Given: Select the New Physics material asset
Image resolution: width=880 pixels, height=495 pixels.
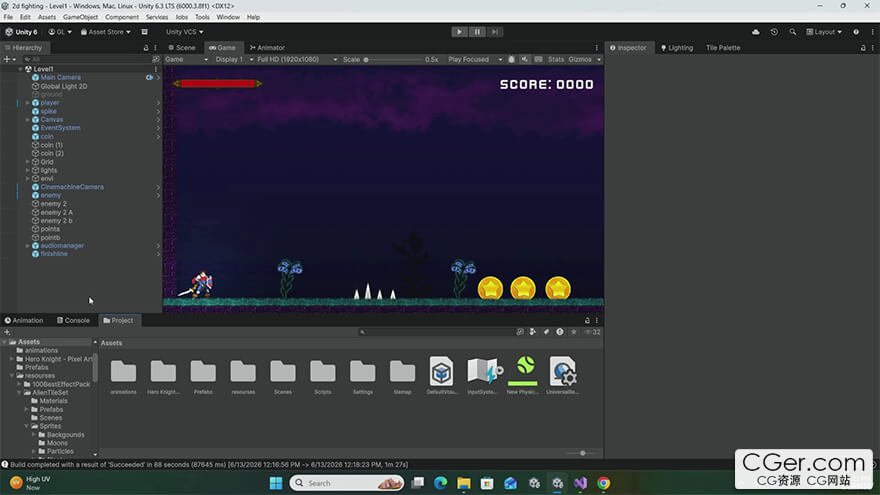Looking at the screenshot, I should click(x=522, y=375).
